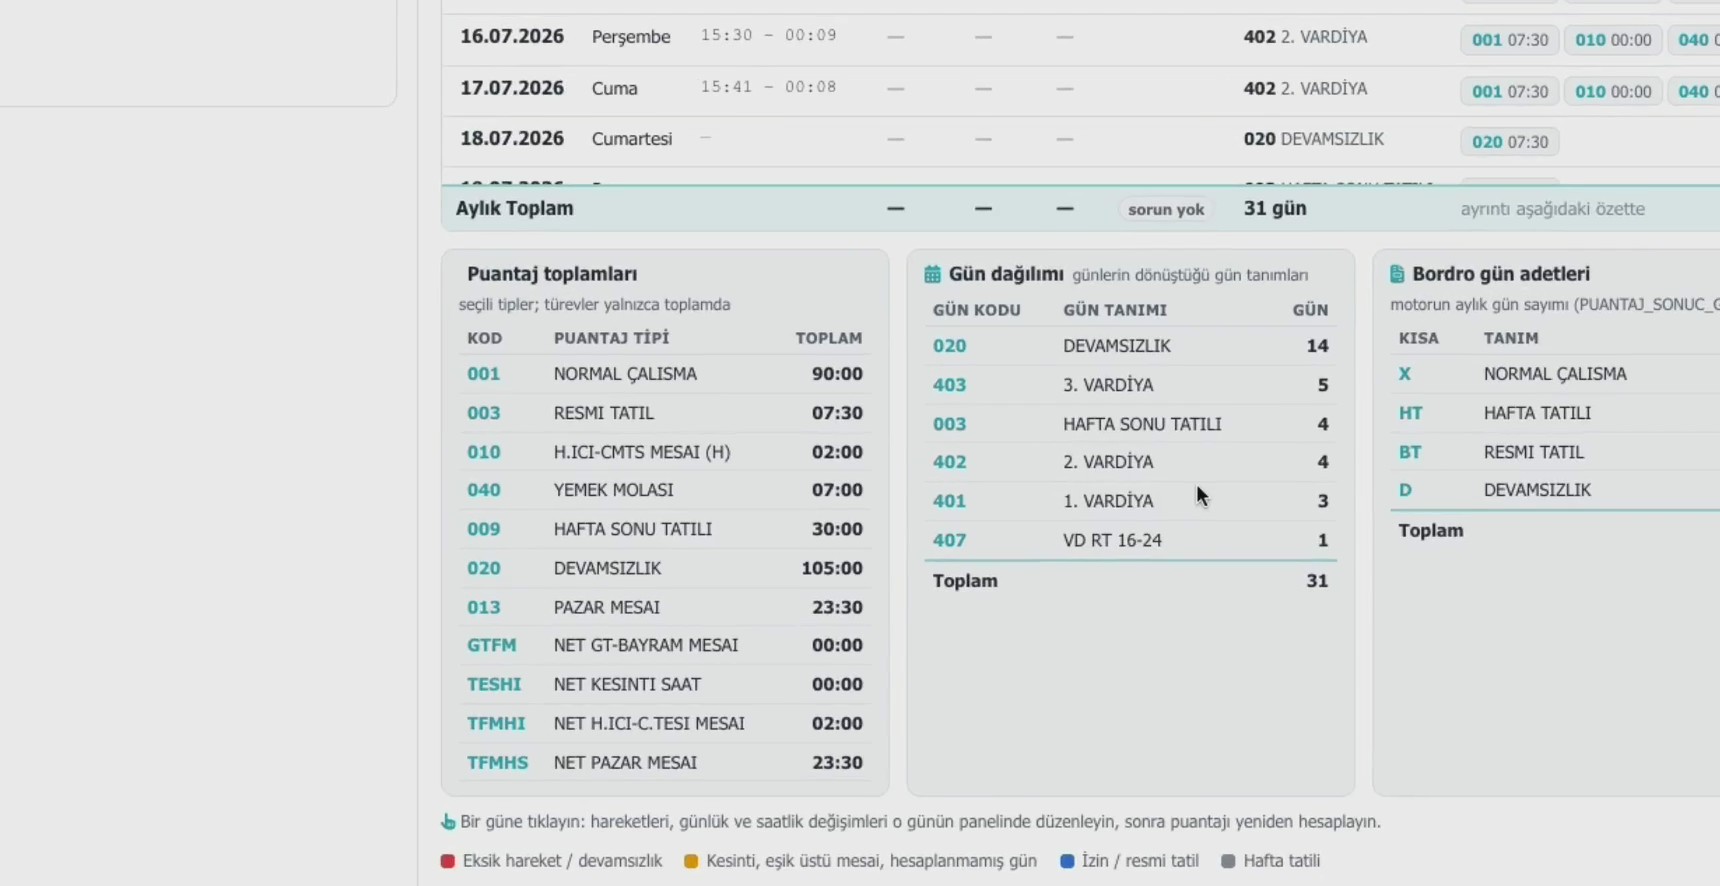This screenshot has width=1720, height=886.
Task: Select code 013 PAZAR MESAI row
Action: (665, 607)
